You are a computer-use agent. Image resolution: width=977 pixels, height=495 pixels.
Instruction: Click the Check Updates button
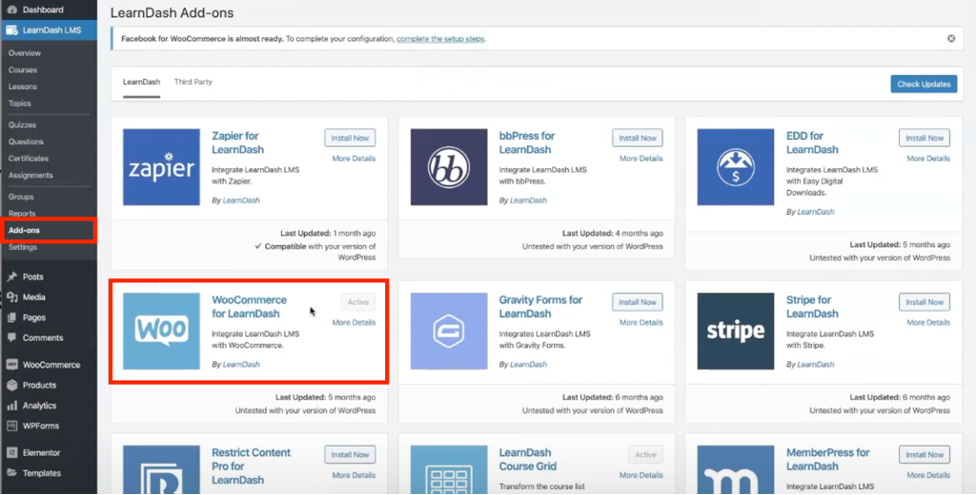click(x=923, y=84)
